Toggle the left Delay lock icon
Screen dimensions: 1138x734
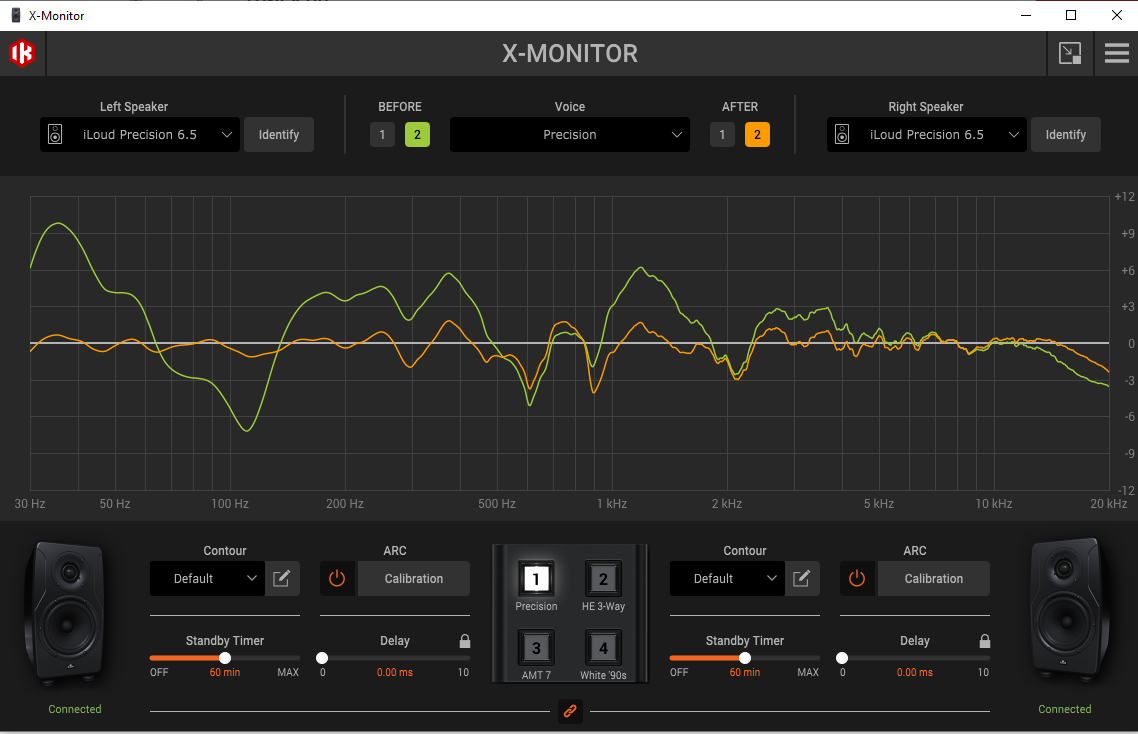(x=465, y=641)
